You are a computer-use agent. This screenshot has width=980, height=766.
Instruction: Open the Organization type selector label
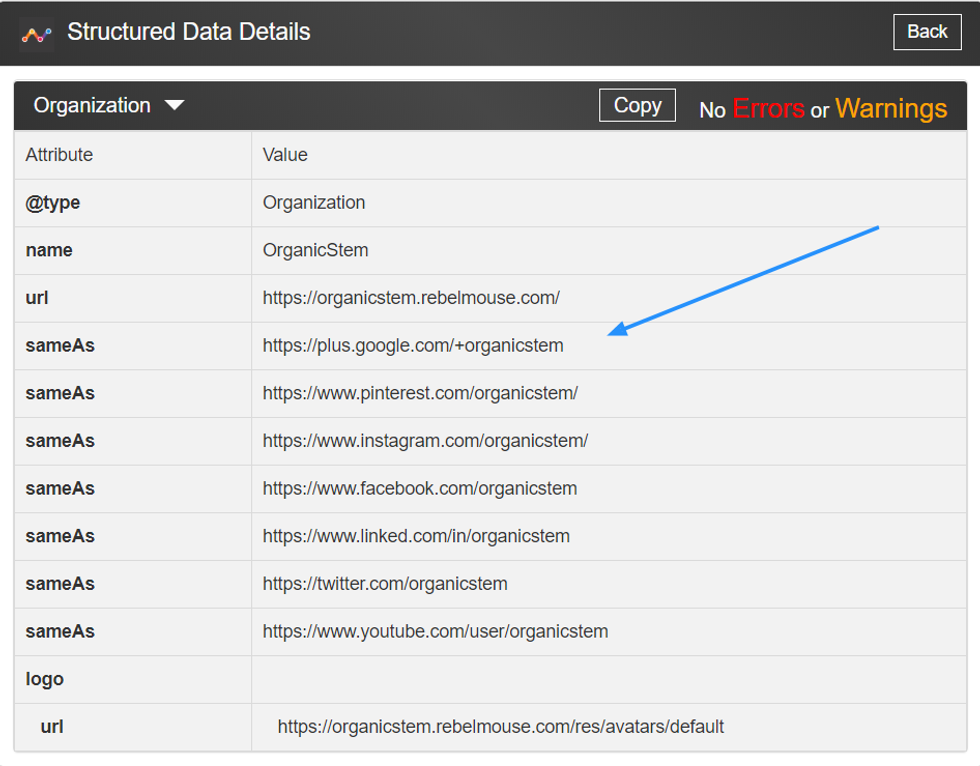(x=92, y=106)
